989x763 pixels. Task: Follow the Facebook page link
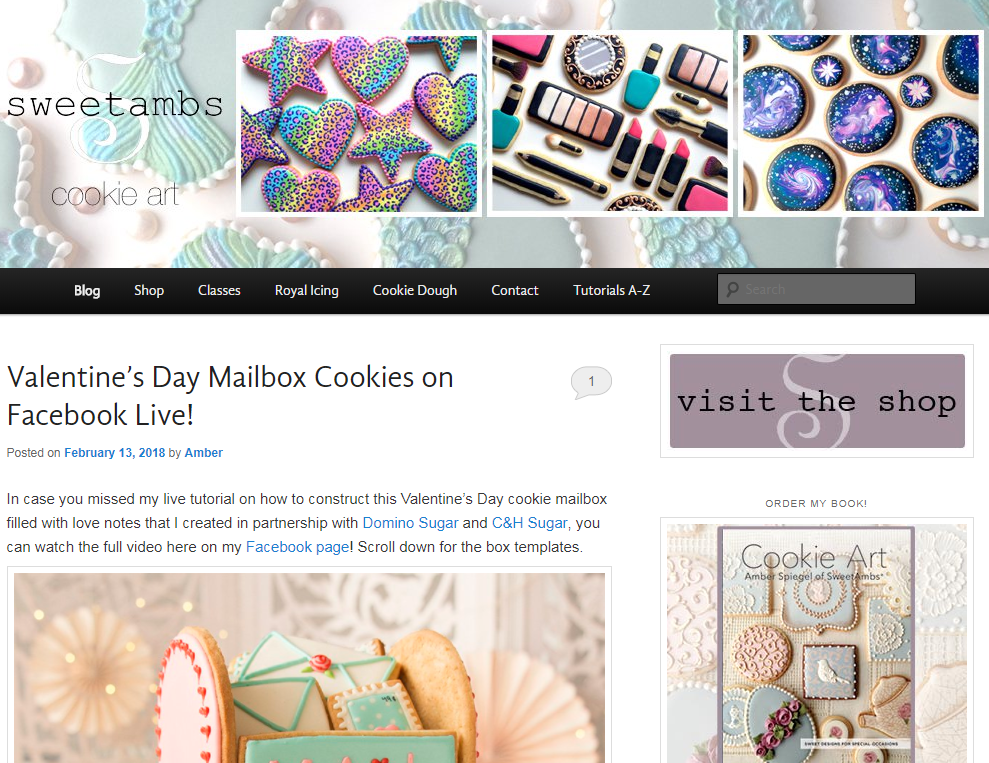point(298,547)
